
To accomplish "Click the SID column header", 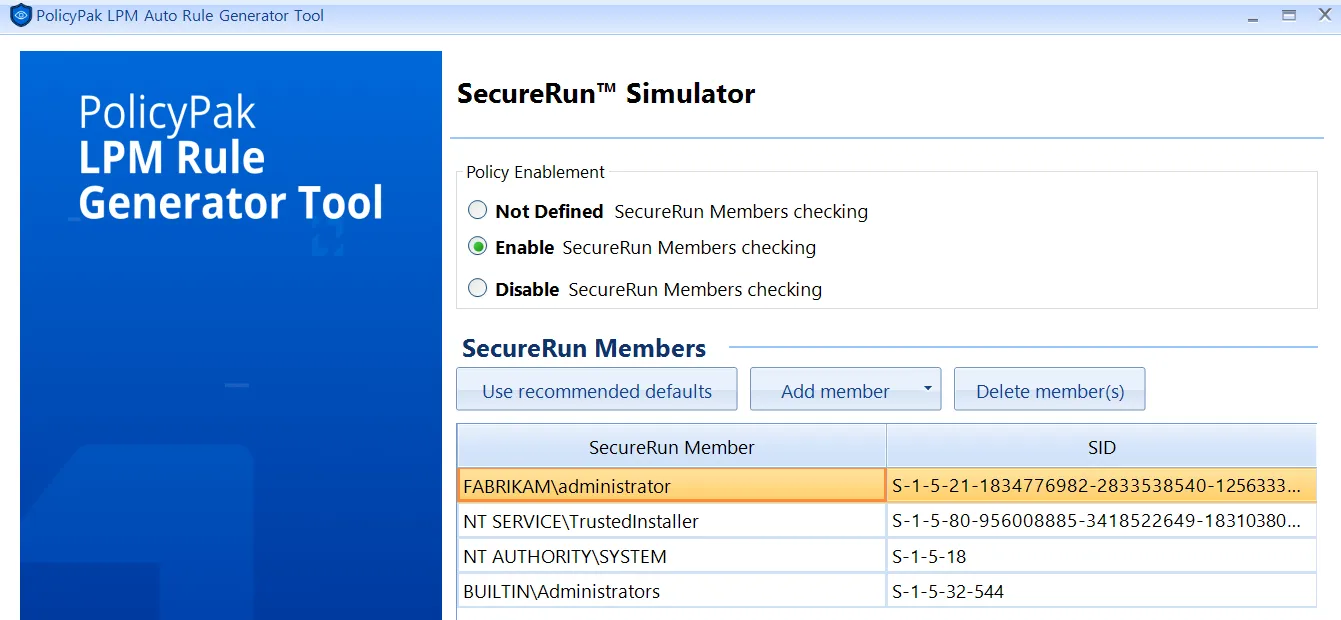I will [x=1100, y=447].
